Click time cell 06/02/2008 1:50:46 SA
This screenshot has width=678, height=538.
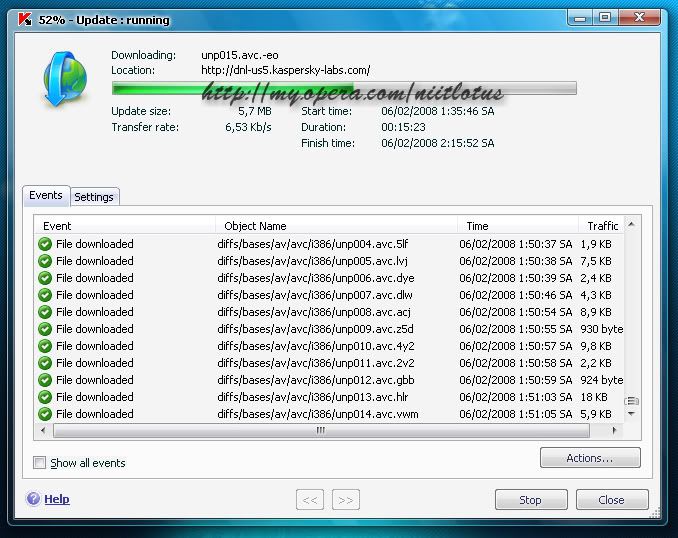click(515, 295)
